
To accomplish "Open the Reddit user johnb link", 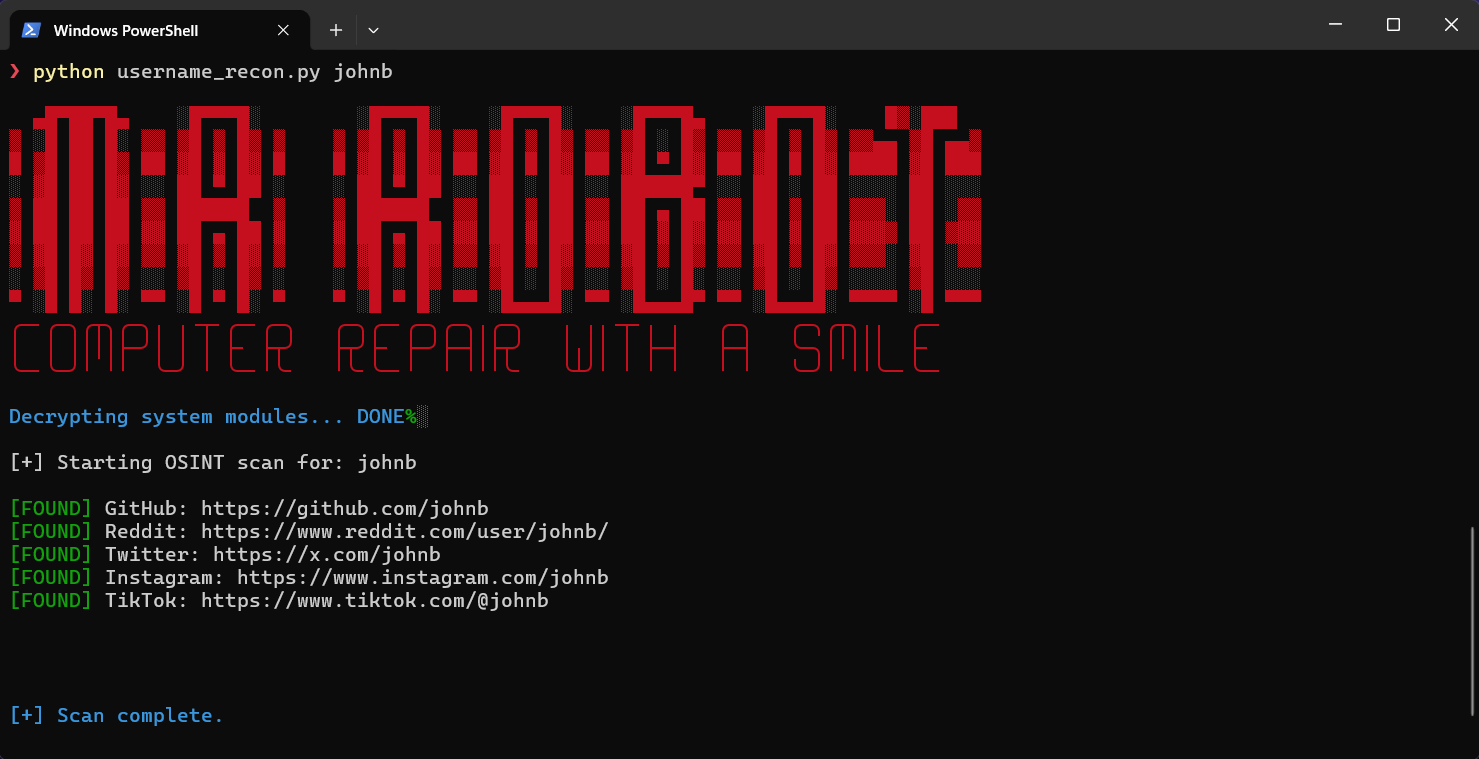I will tap(405, 531).
